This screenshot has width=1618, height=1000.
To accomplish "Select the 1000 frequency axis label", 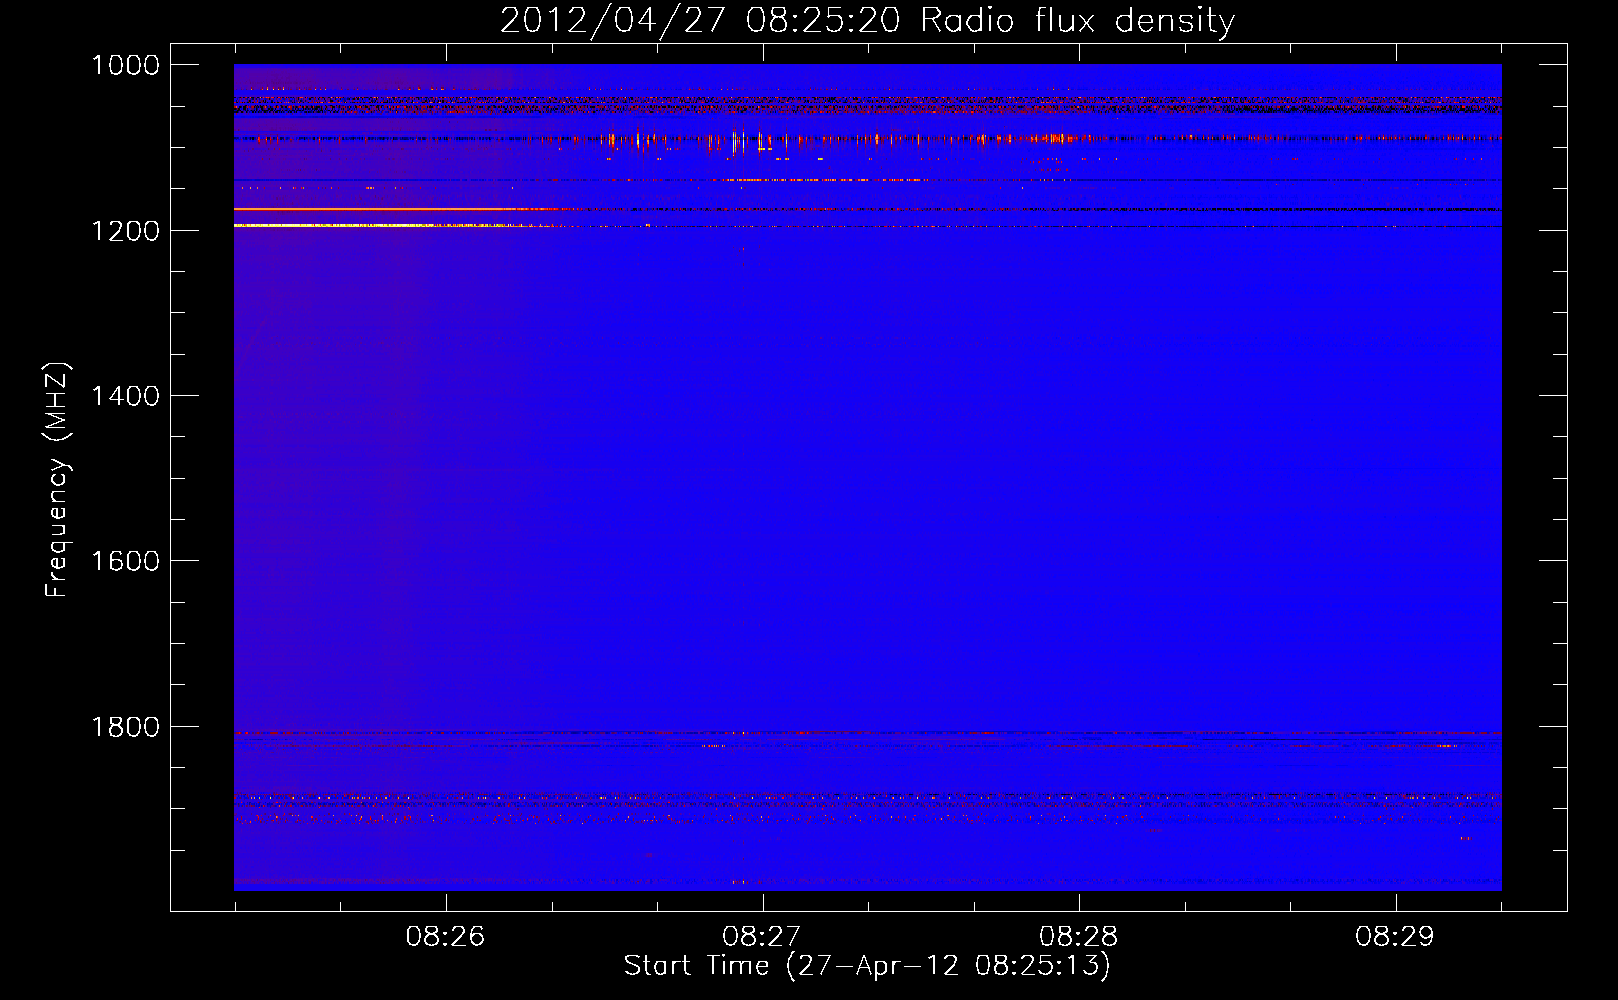I will (x=125, y=65).
